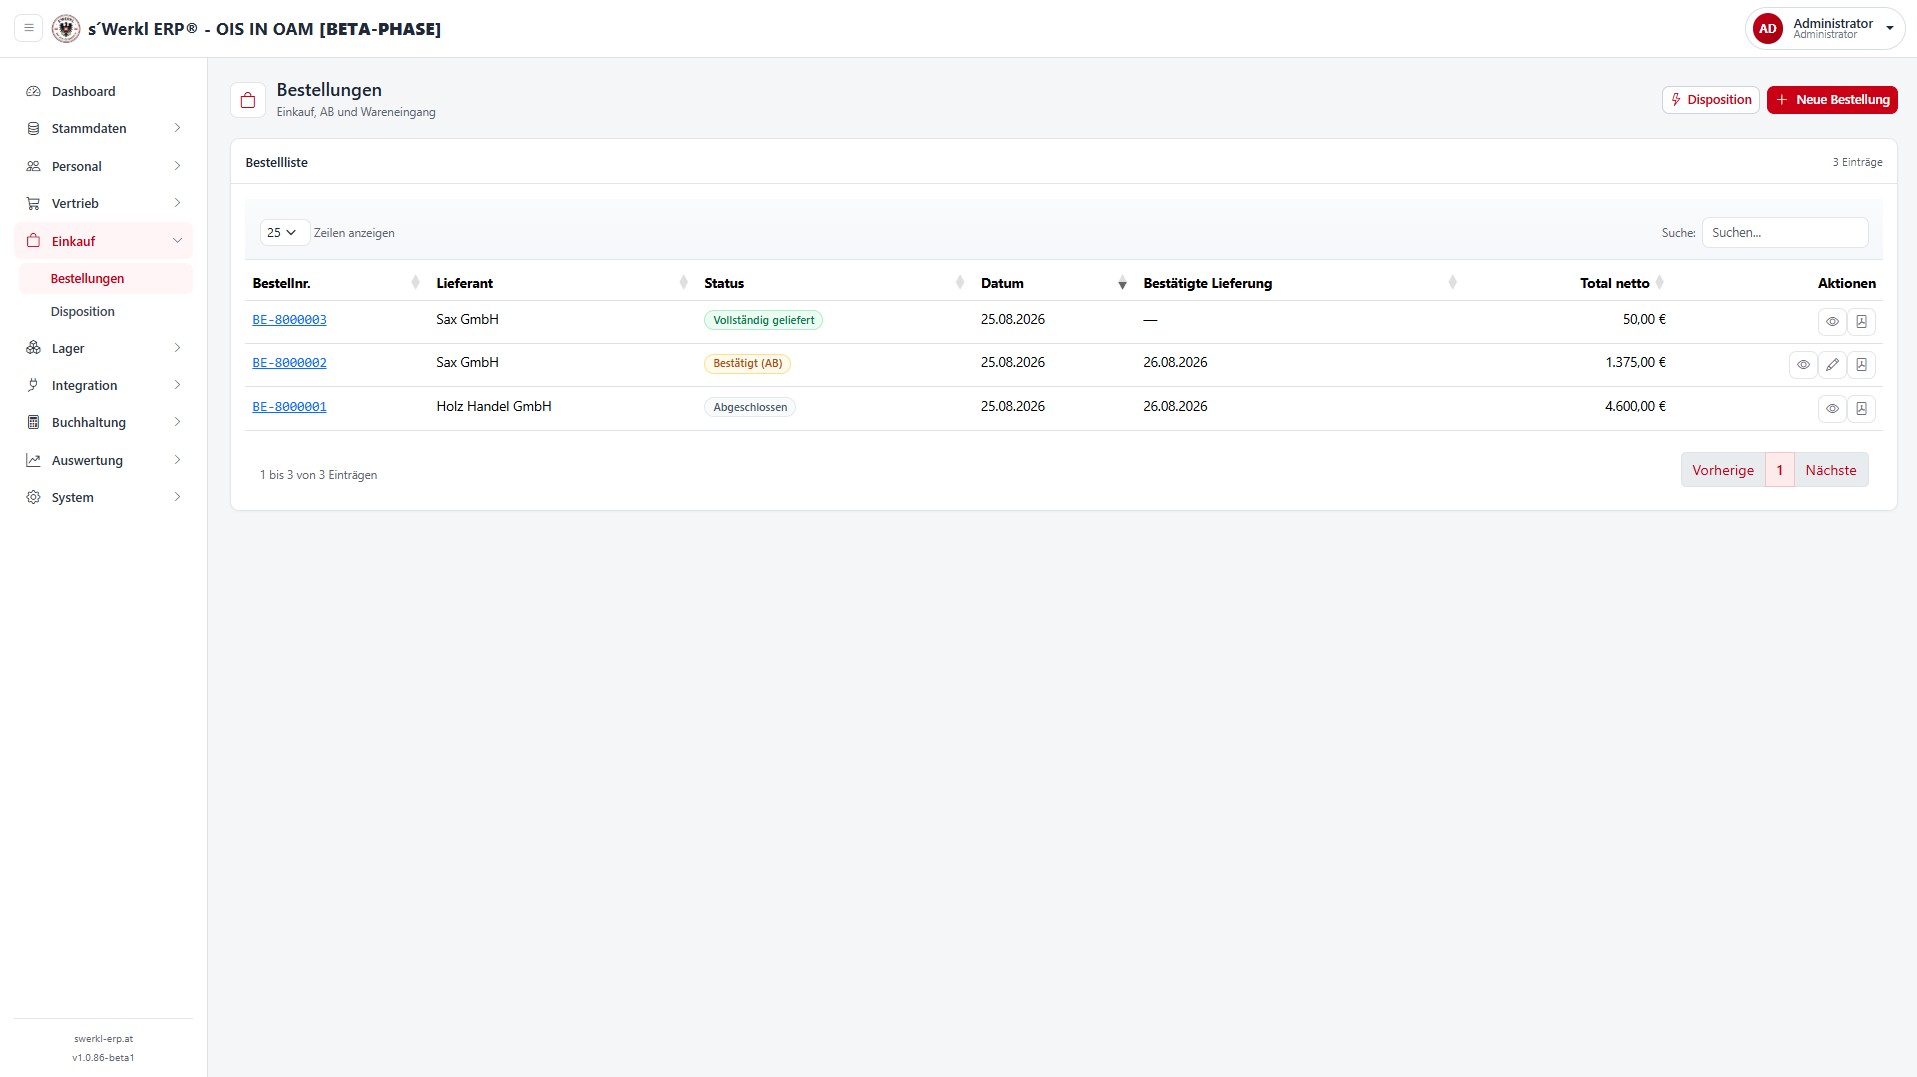This screenshot has height=1077, width=1917.
Task: Click the s'Werkl ERP logo
Action: [x=66, y=28]
